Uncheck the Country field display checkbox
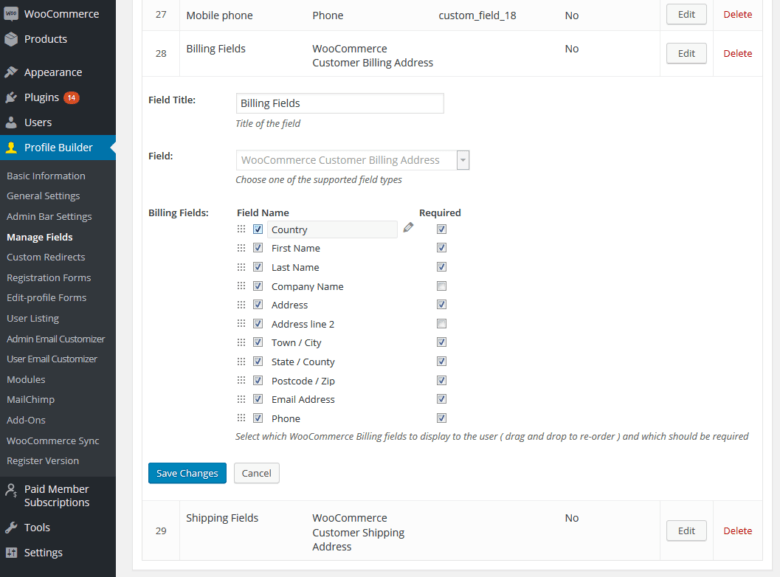This screenshot has height=577, width=780. (x=258, y=229)
